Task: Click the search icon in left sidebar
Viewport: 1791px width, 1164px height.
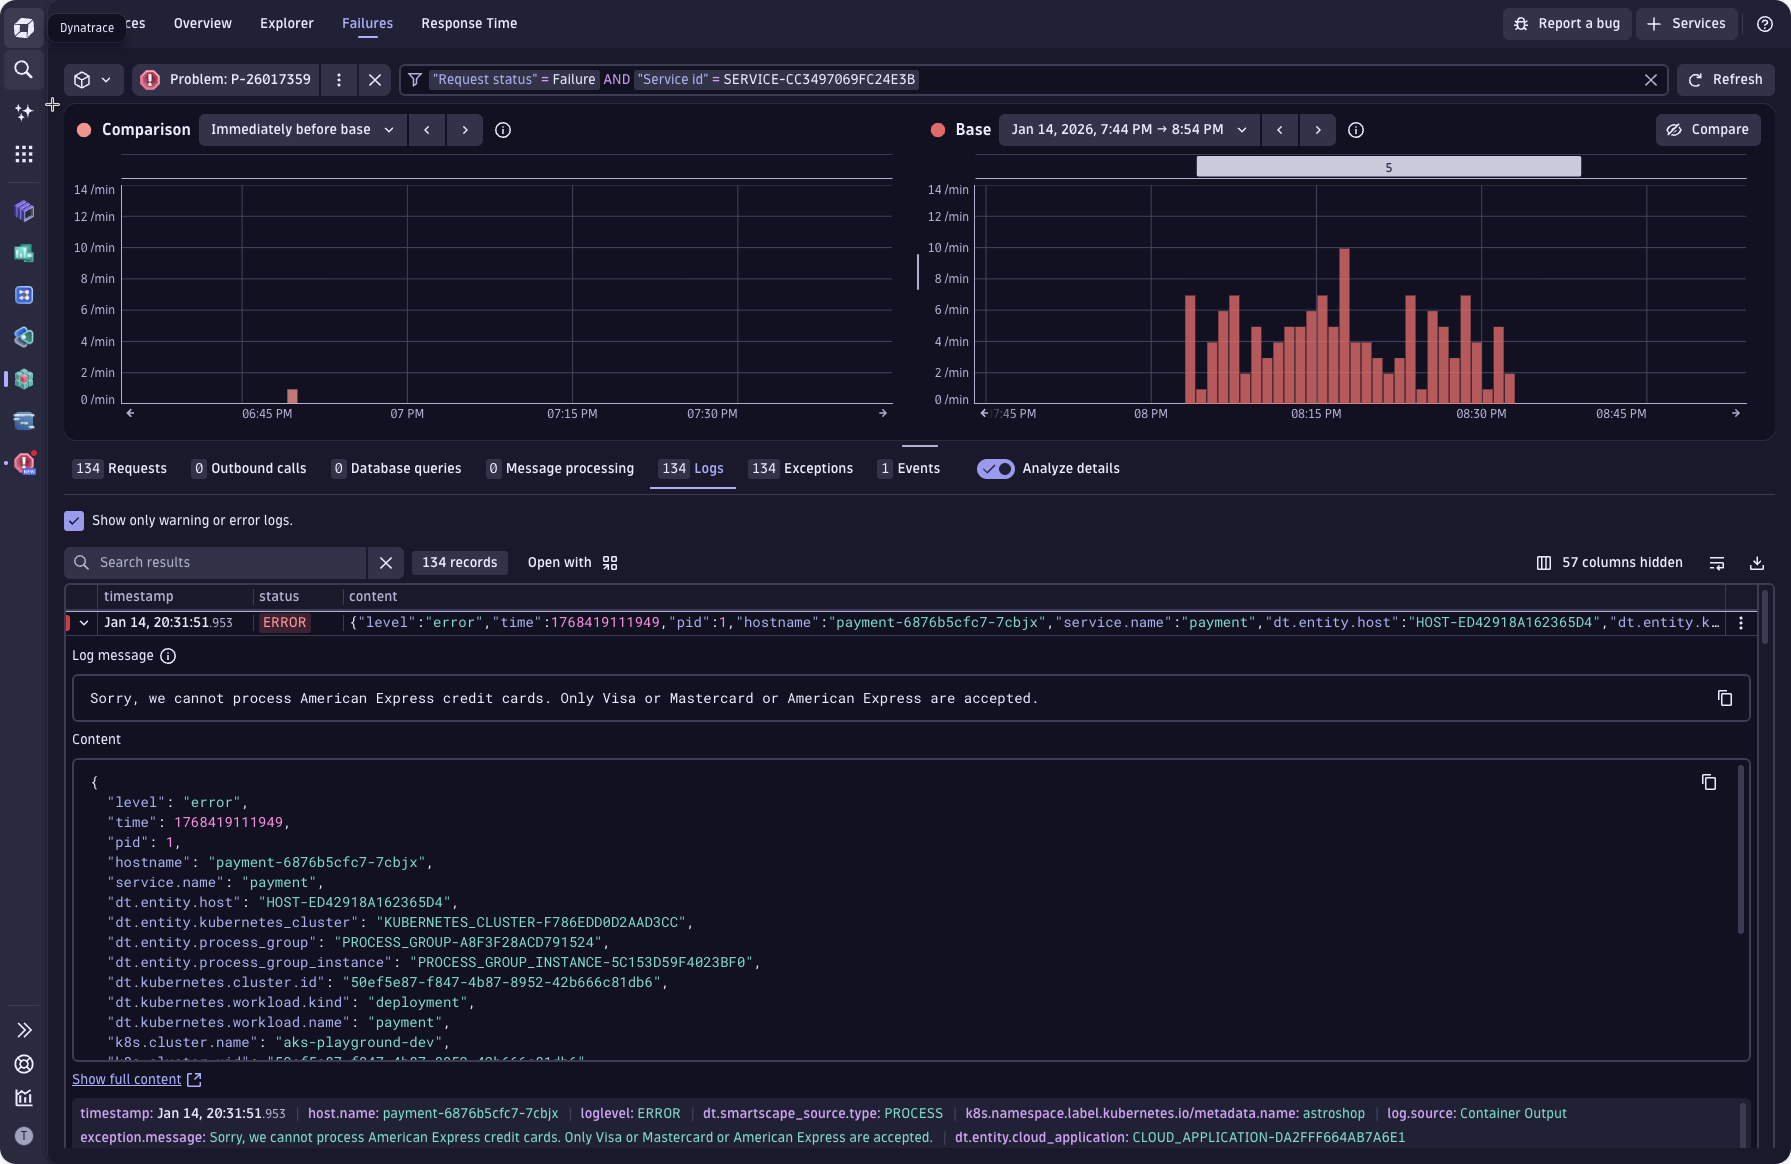Action: [23, 69]
